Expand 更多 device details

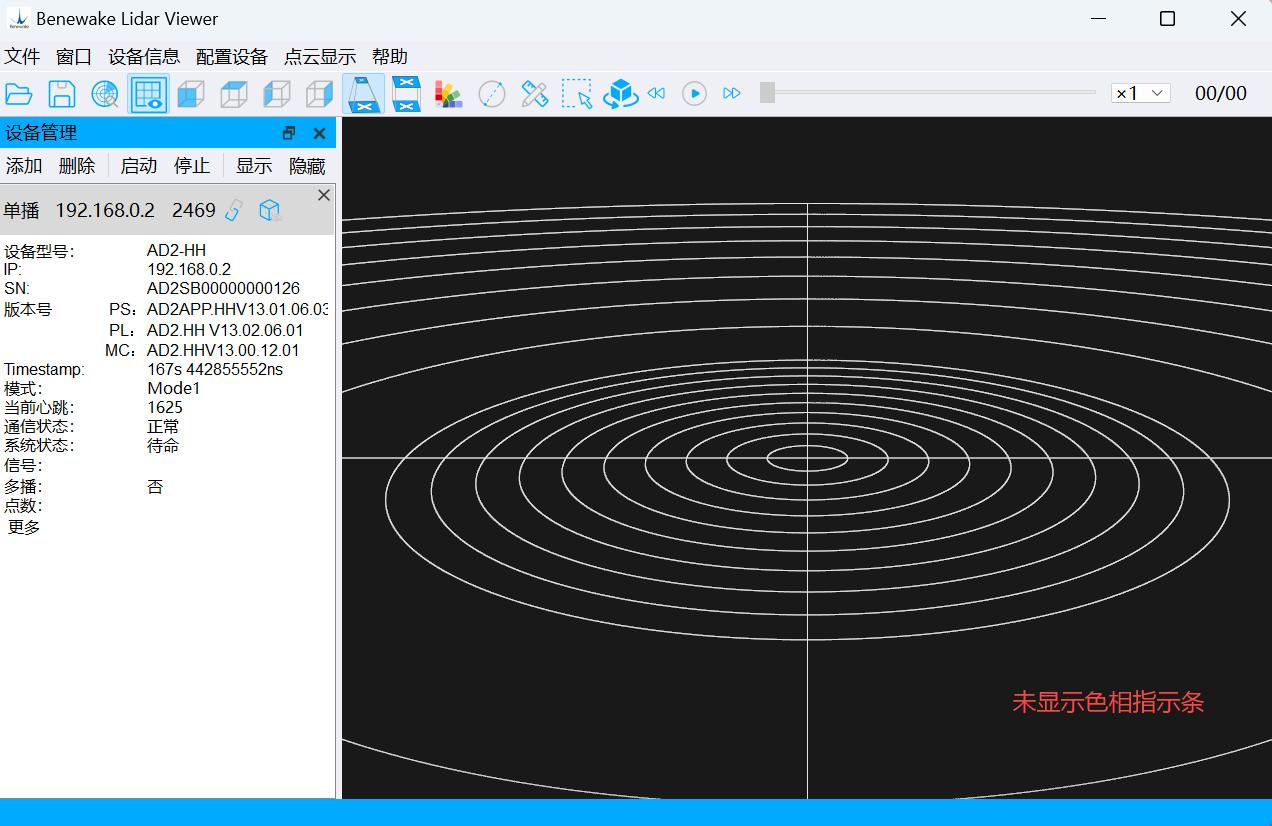point(24,527)
